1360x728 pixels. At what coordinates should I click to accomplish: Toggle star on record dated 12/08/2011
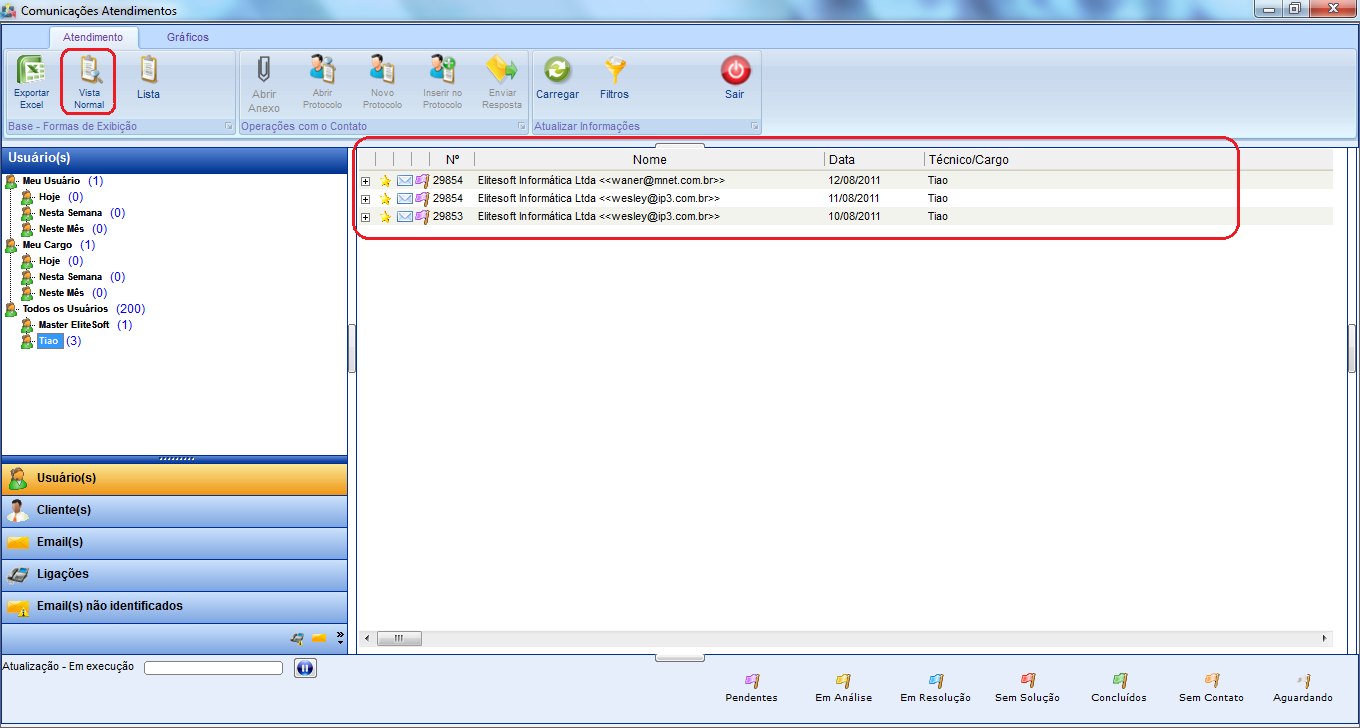click(x=385, y=181)
